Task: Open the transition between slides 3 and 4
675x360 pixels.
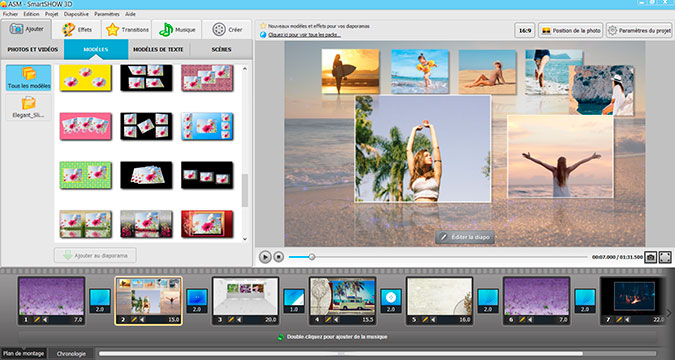Action: point(294,301)
